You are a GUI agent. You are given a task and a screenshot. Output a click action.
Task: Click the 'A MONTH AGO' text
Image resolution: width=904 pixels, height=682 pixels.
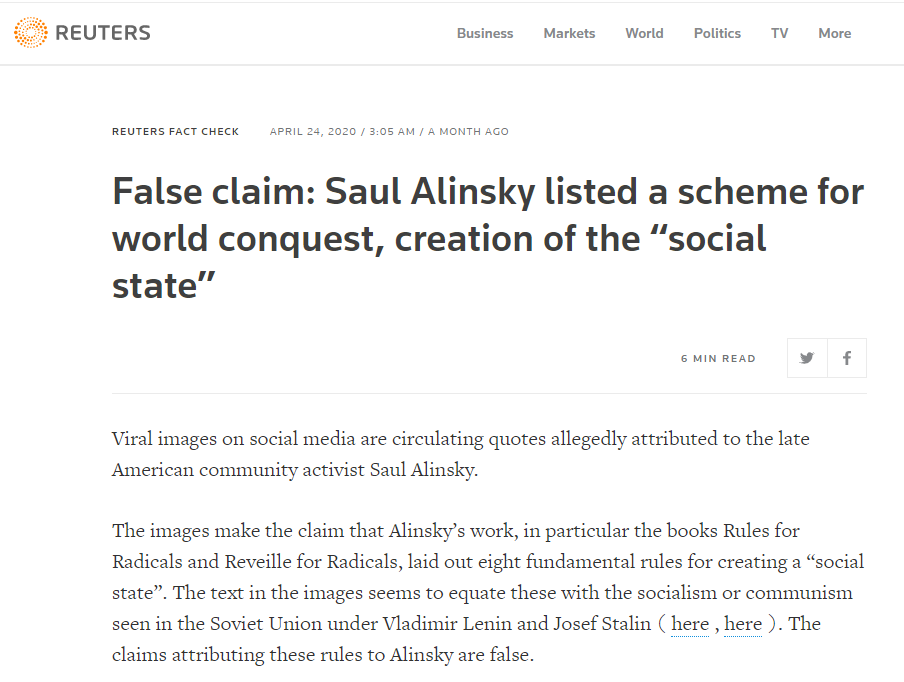click(x=468, y=131)
